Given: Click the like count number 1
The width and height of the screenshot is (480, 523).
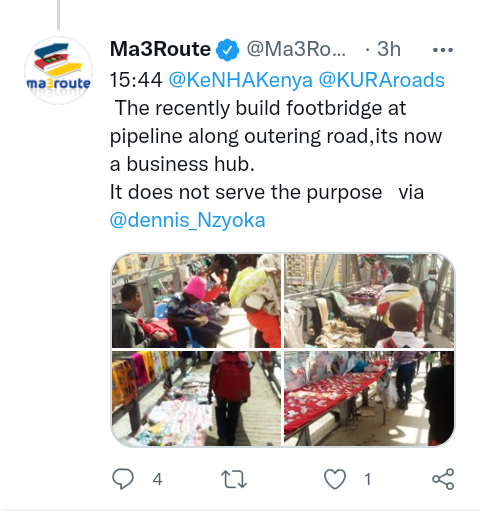Looking at the screenshot, I should click(x=368, y=480).
